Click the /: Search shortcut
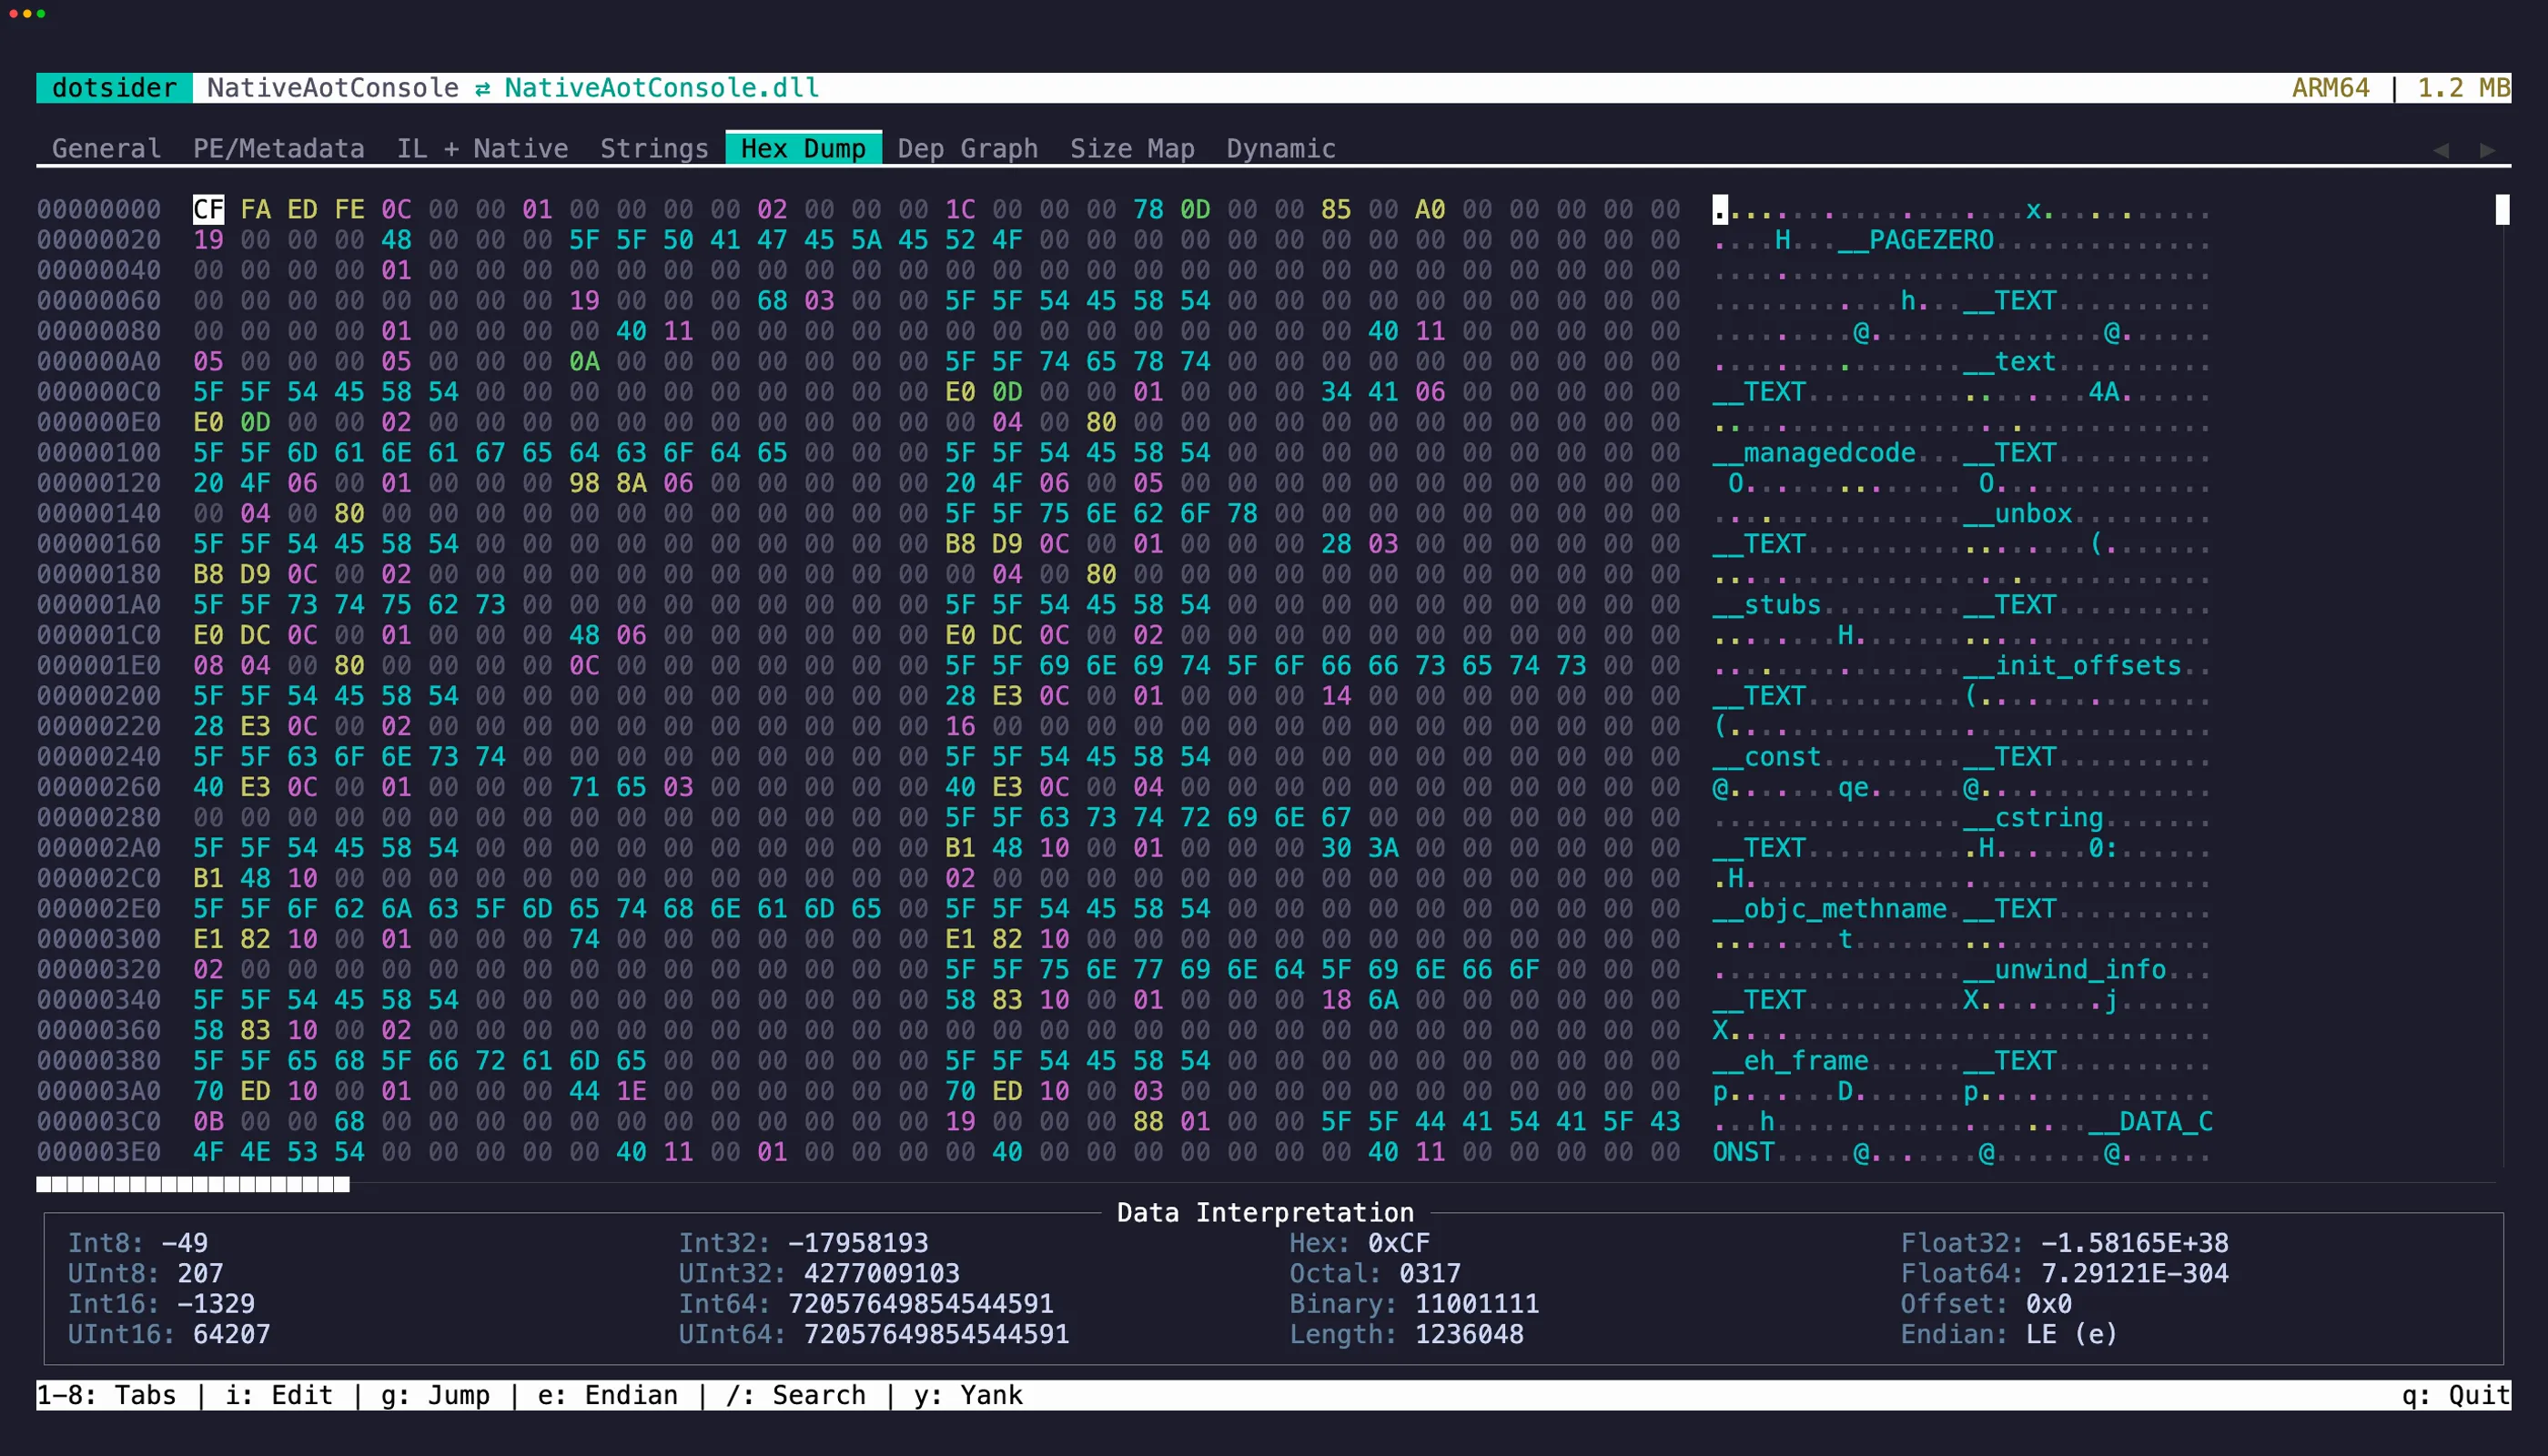 796,1395
